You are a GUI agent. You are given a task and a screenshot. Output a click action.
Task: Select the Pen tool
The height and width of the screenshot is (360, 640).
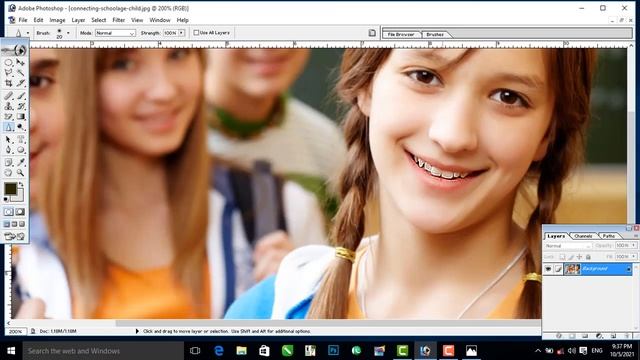tap(9, 150)
